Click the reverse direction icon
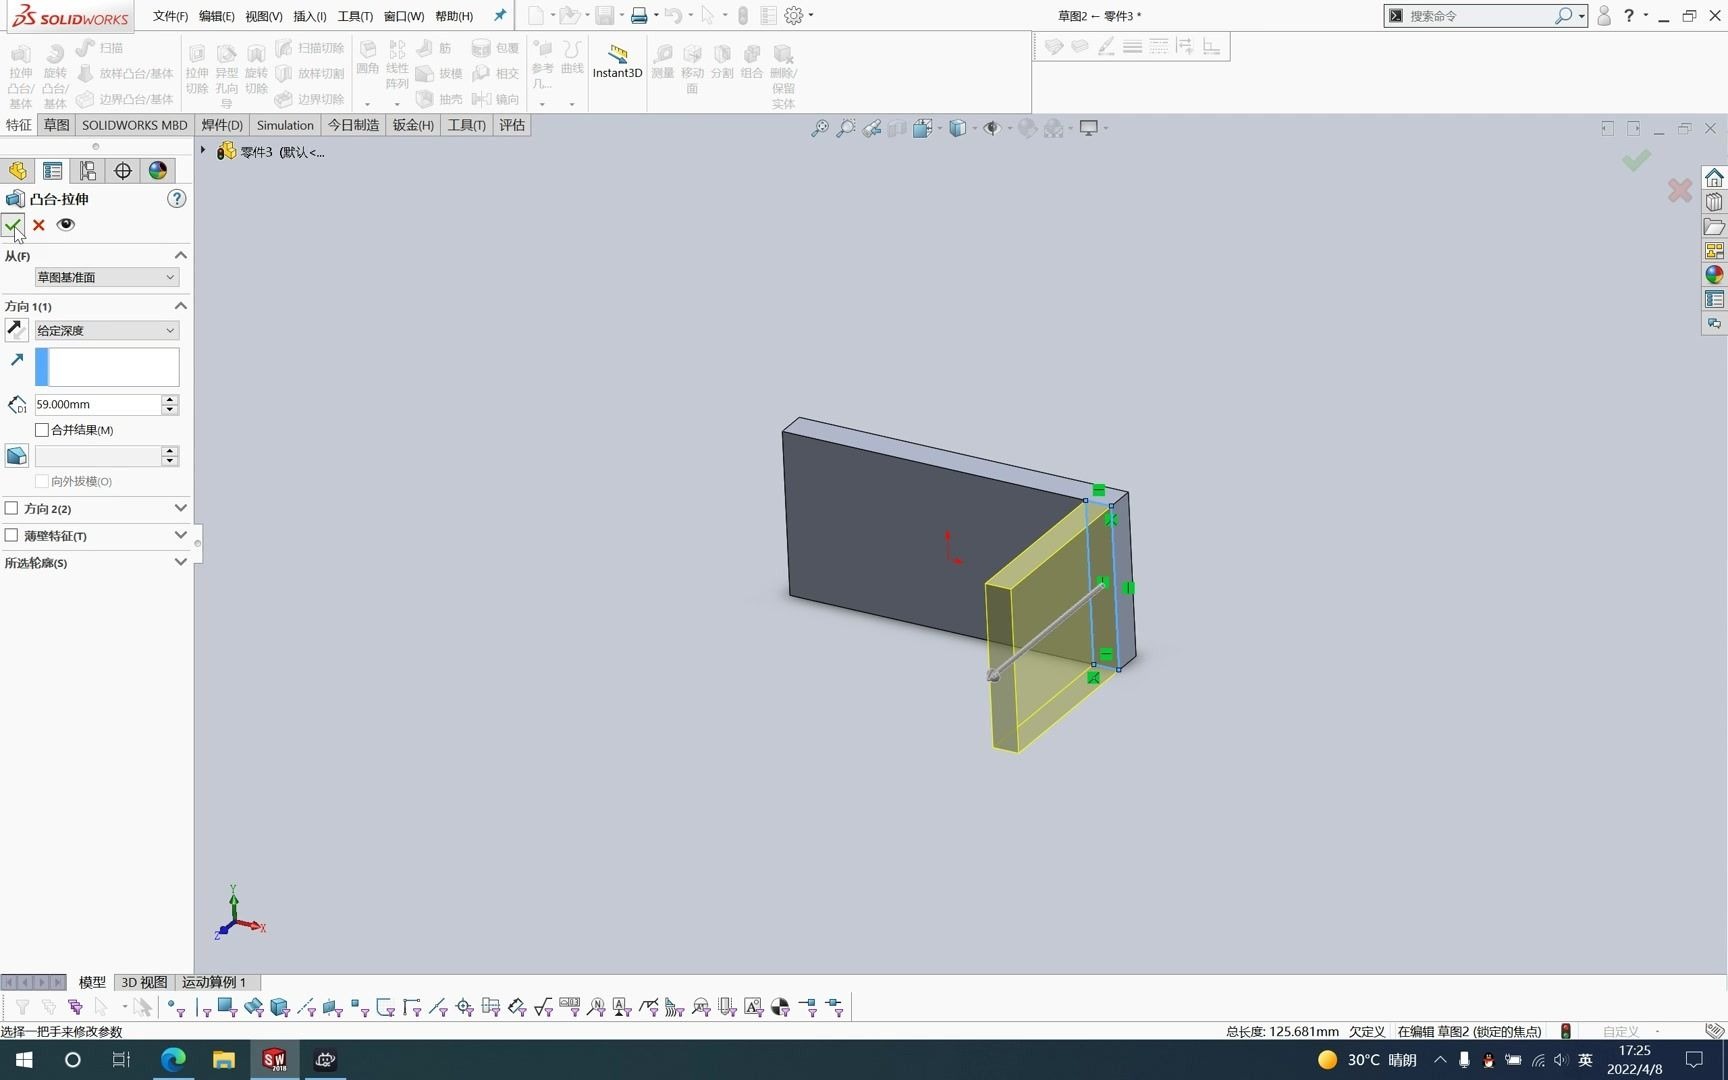The height and width of the screenshot is (1080, 1728). pos(16,330)
